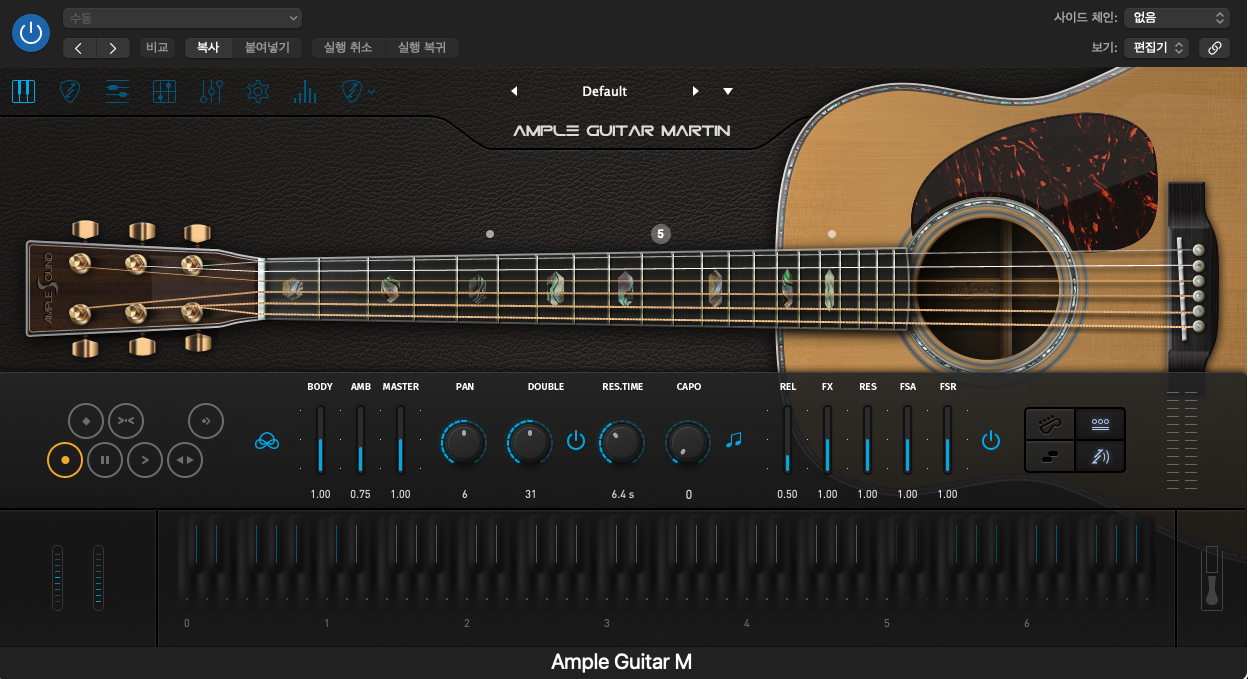The height and width of the screenshot is (679, 1248).
Task: Go to previous preset left arrow
Action: tap(514, 91)
